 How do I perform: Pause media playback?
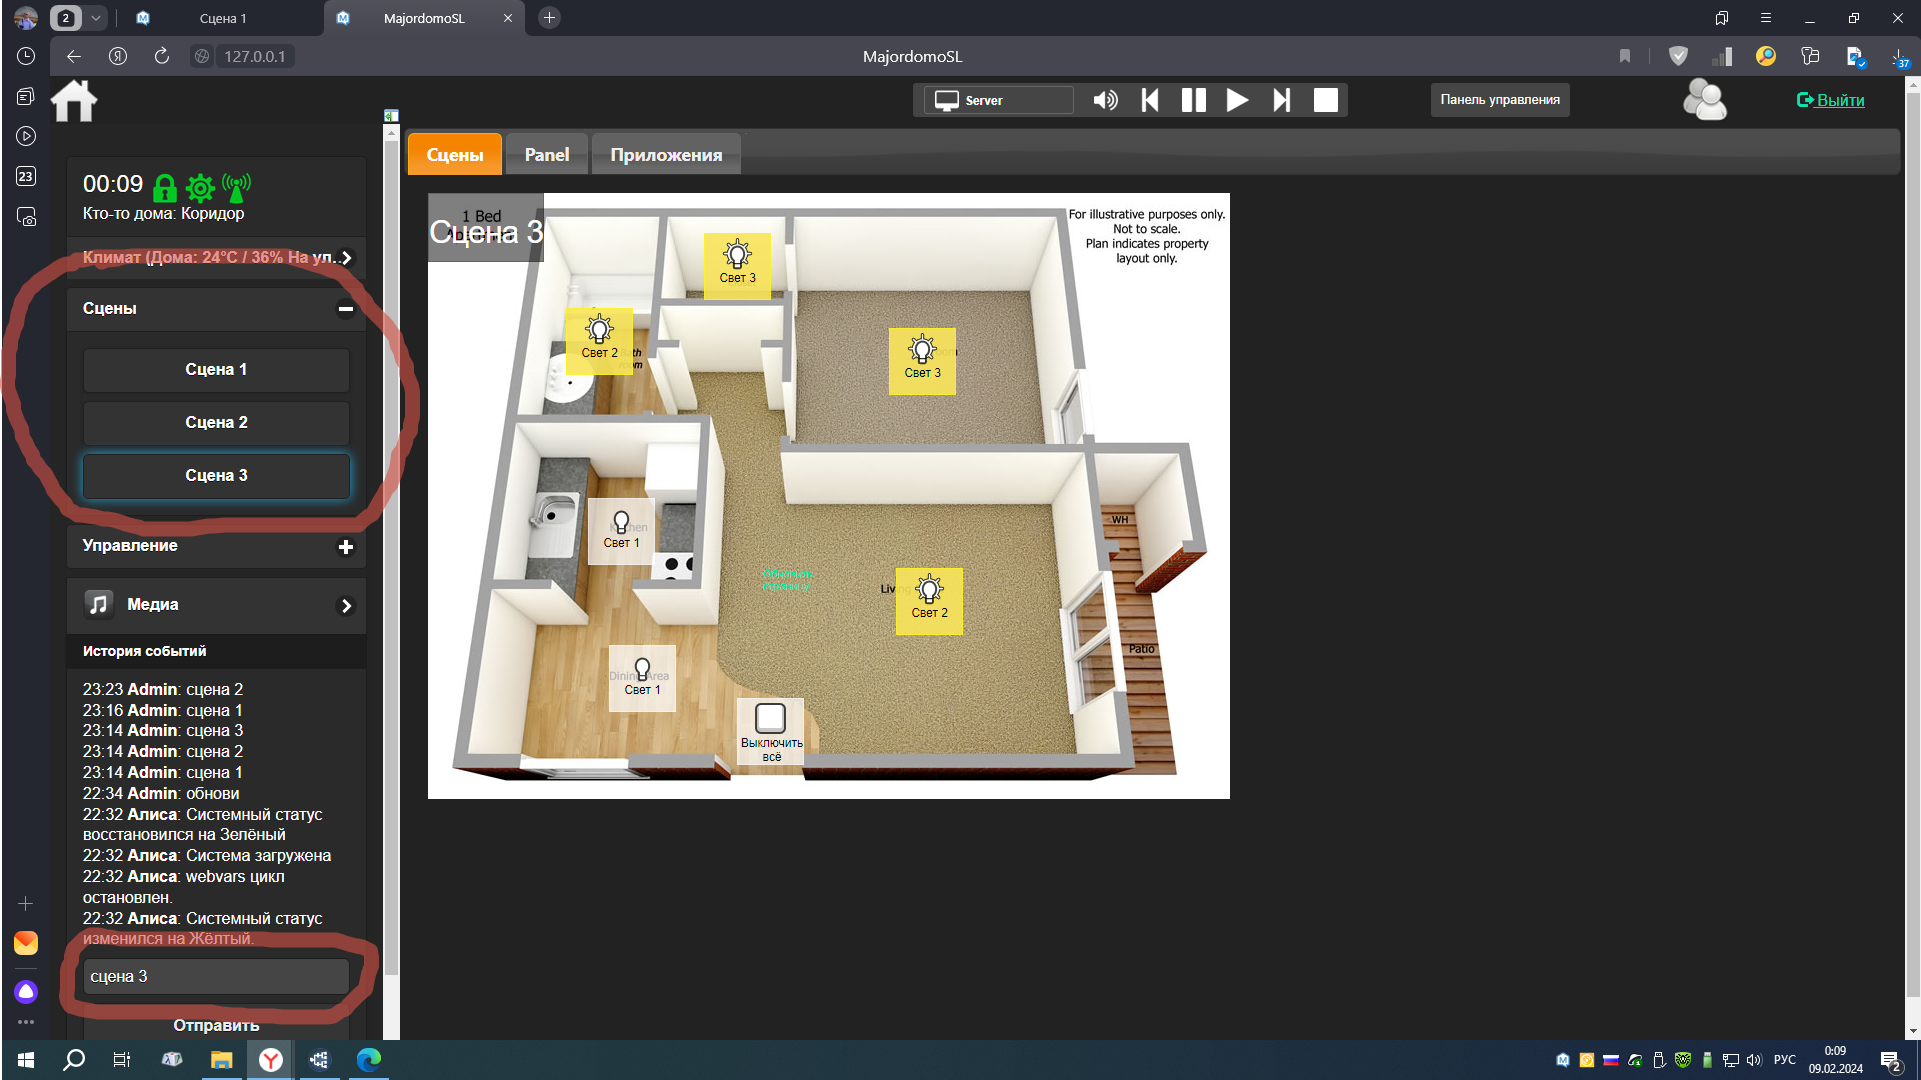coord(1193,100)
